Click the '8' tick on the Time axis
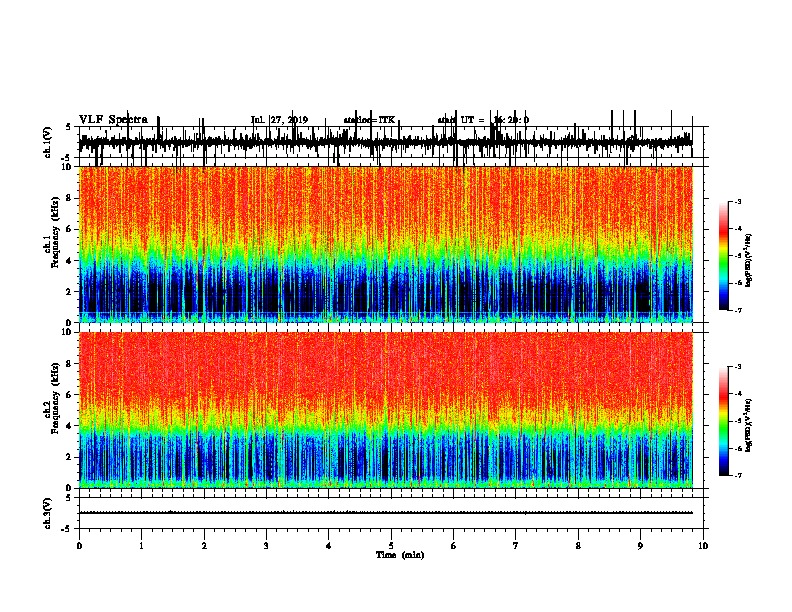This screenshot has height=612, width=792. point(578,546)
